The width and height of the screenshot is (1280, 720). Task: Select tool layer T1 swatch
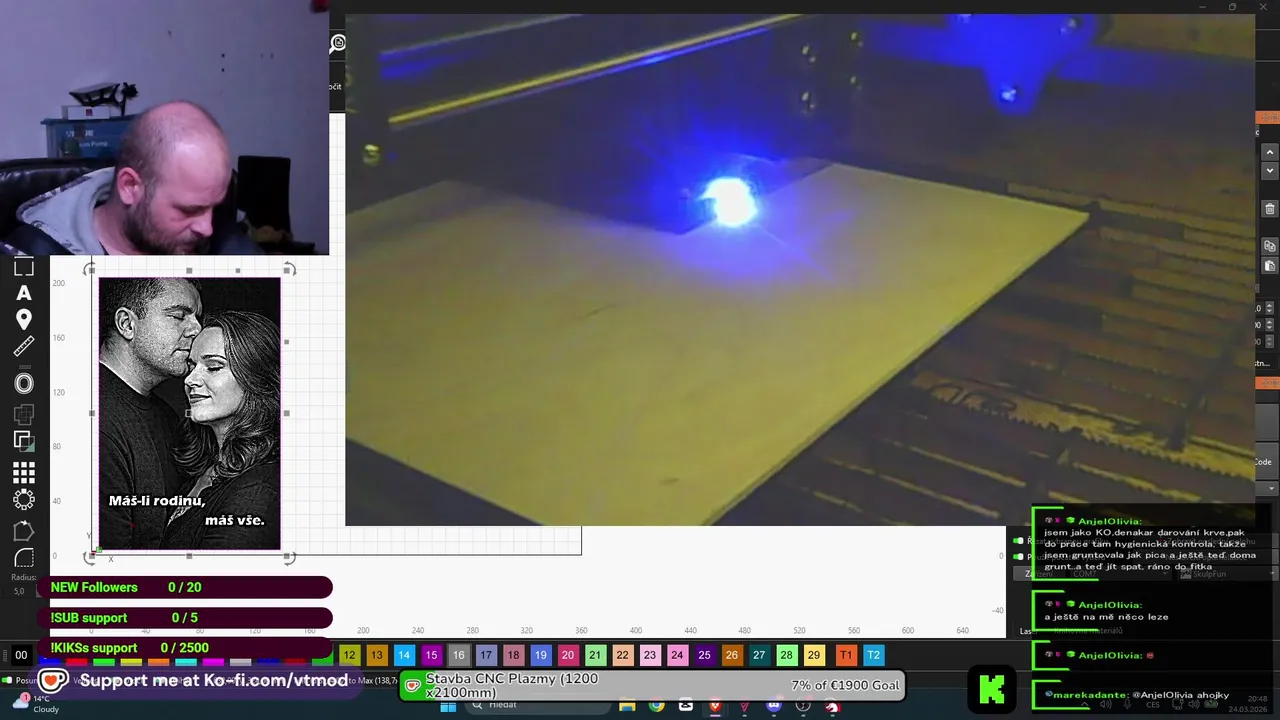point(846,655)
